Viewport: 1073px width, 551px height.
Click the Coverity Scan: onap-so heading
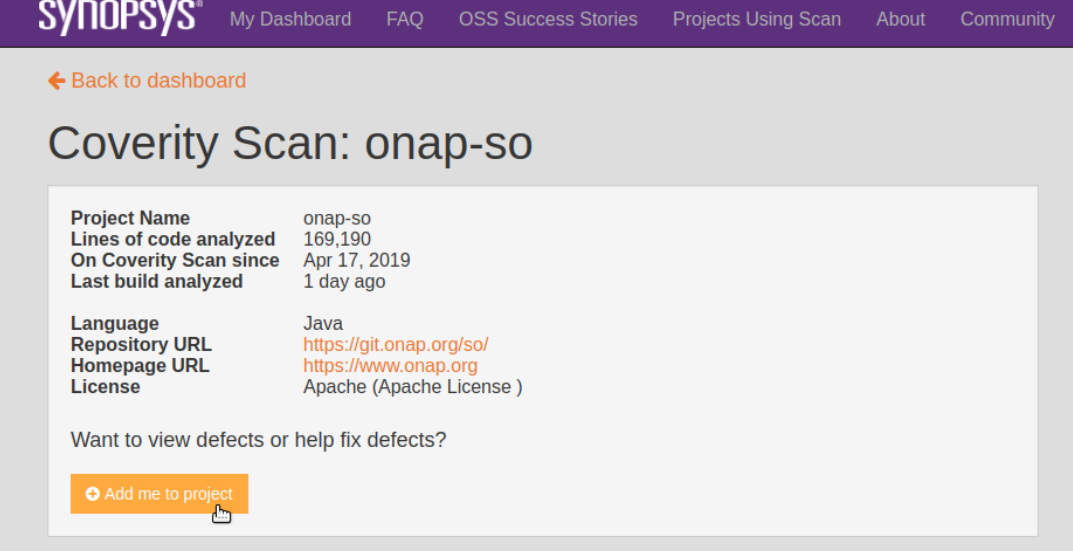(290, 143)
